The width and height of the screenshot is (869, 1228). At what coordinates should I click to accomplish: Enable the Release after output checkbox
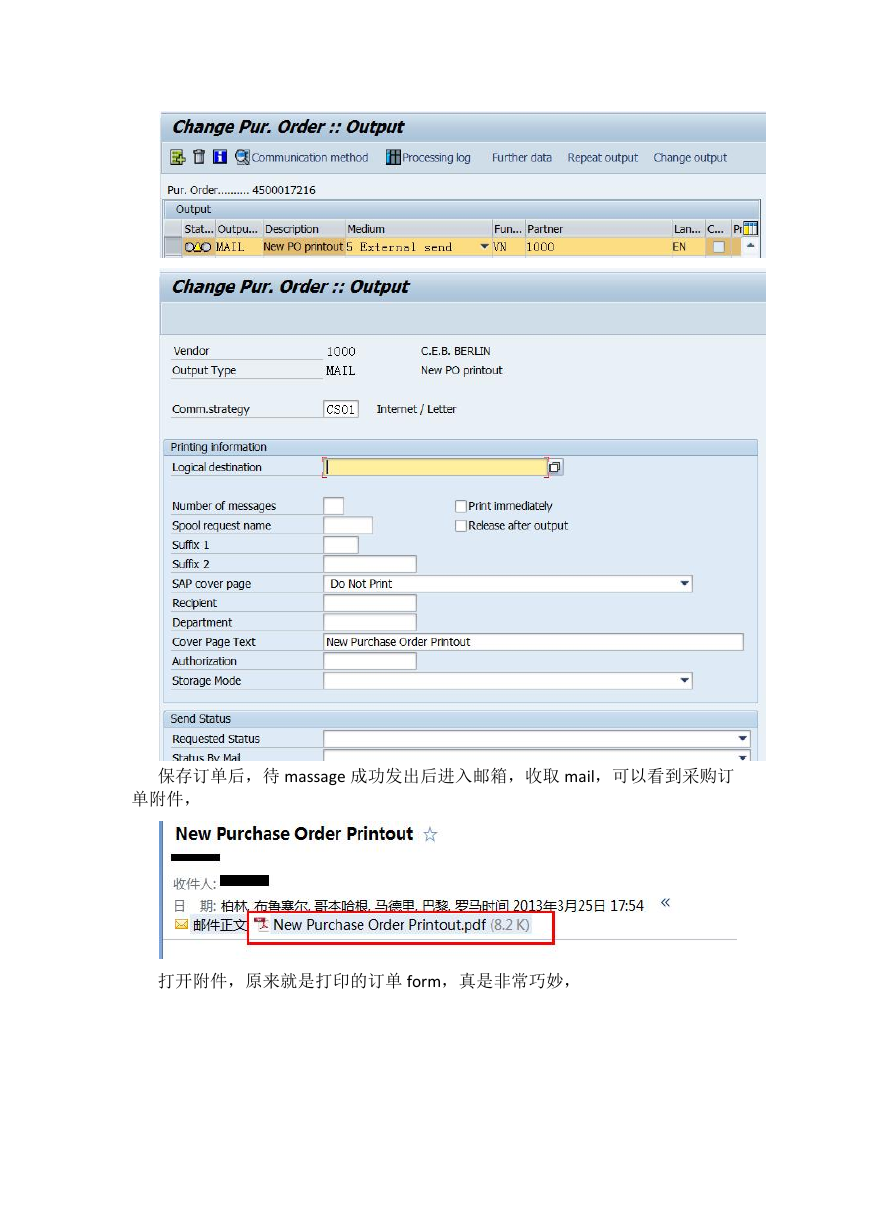point(461,525)
